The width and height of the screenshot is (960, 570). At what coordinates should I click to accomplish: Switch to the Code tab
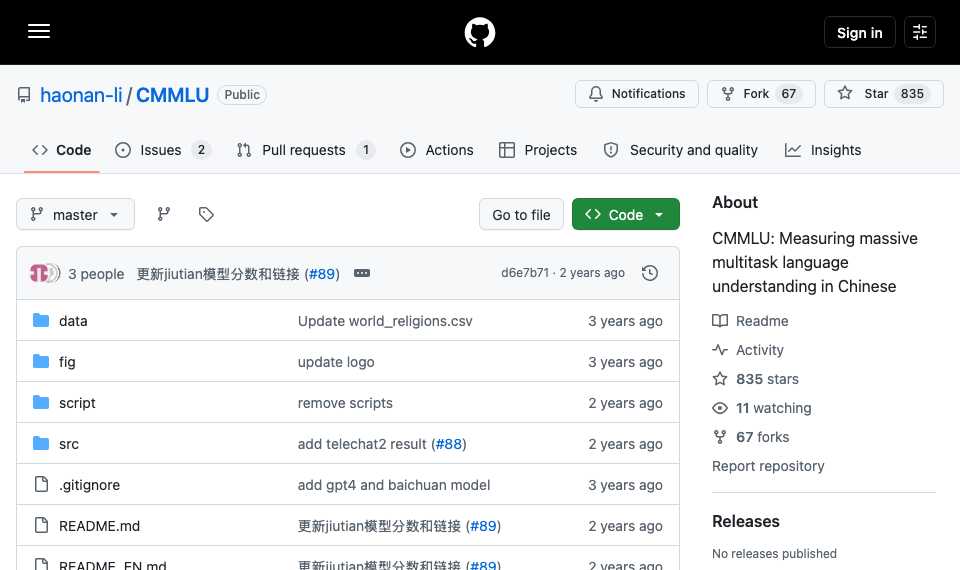pos(62,150)
